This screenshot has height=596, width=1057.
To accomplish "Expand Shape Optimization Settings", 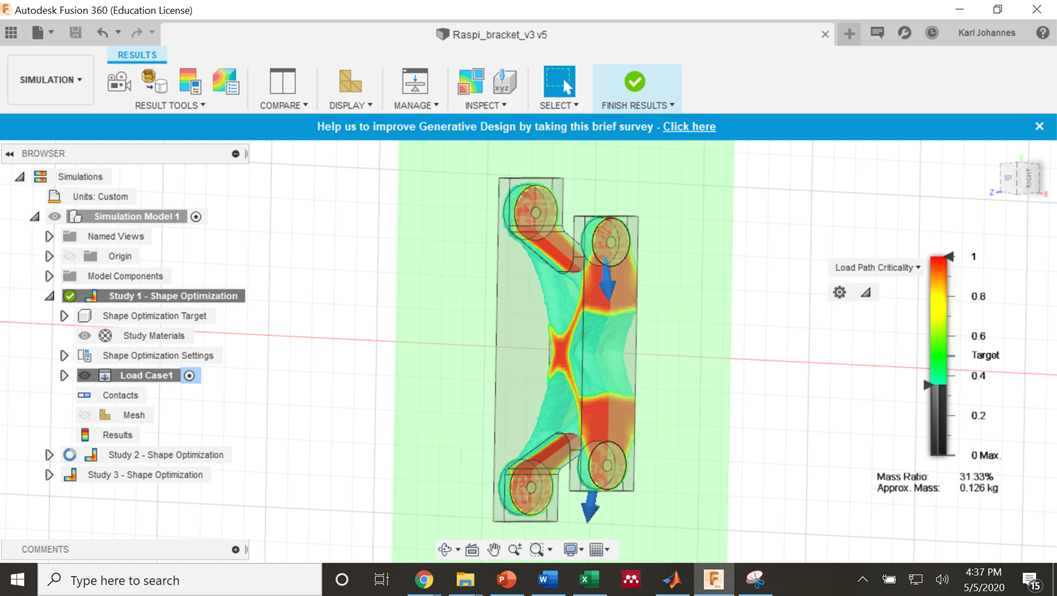I will tap(64, 355).
